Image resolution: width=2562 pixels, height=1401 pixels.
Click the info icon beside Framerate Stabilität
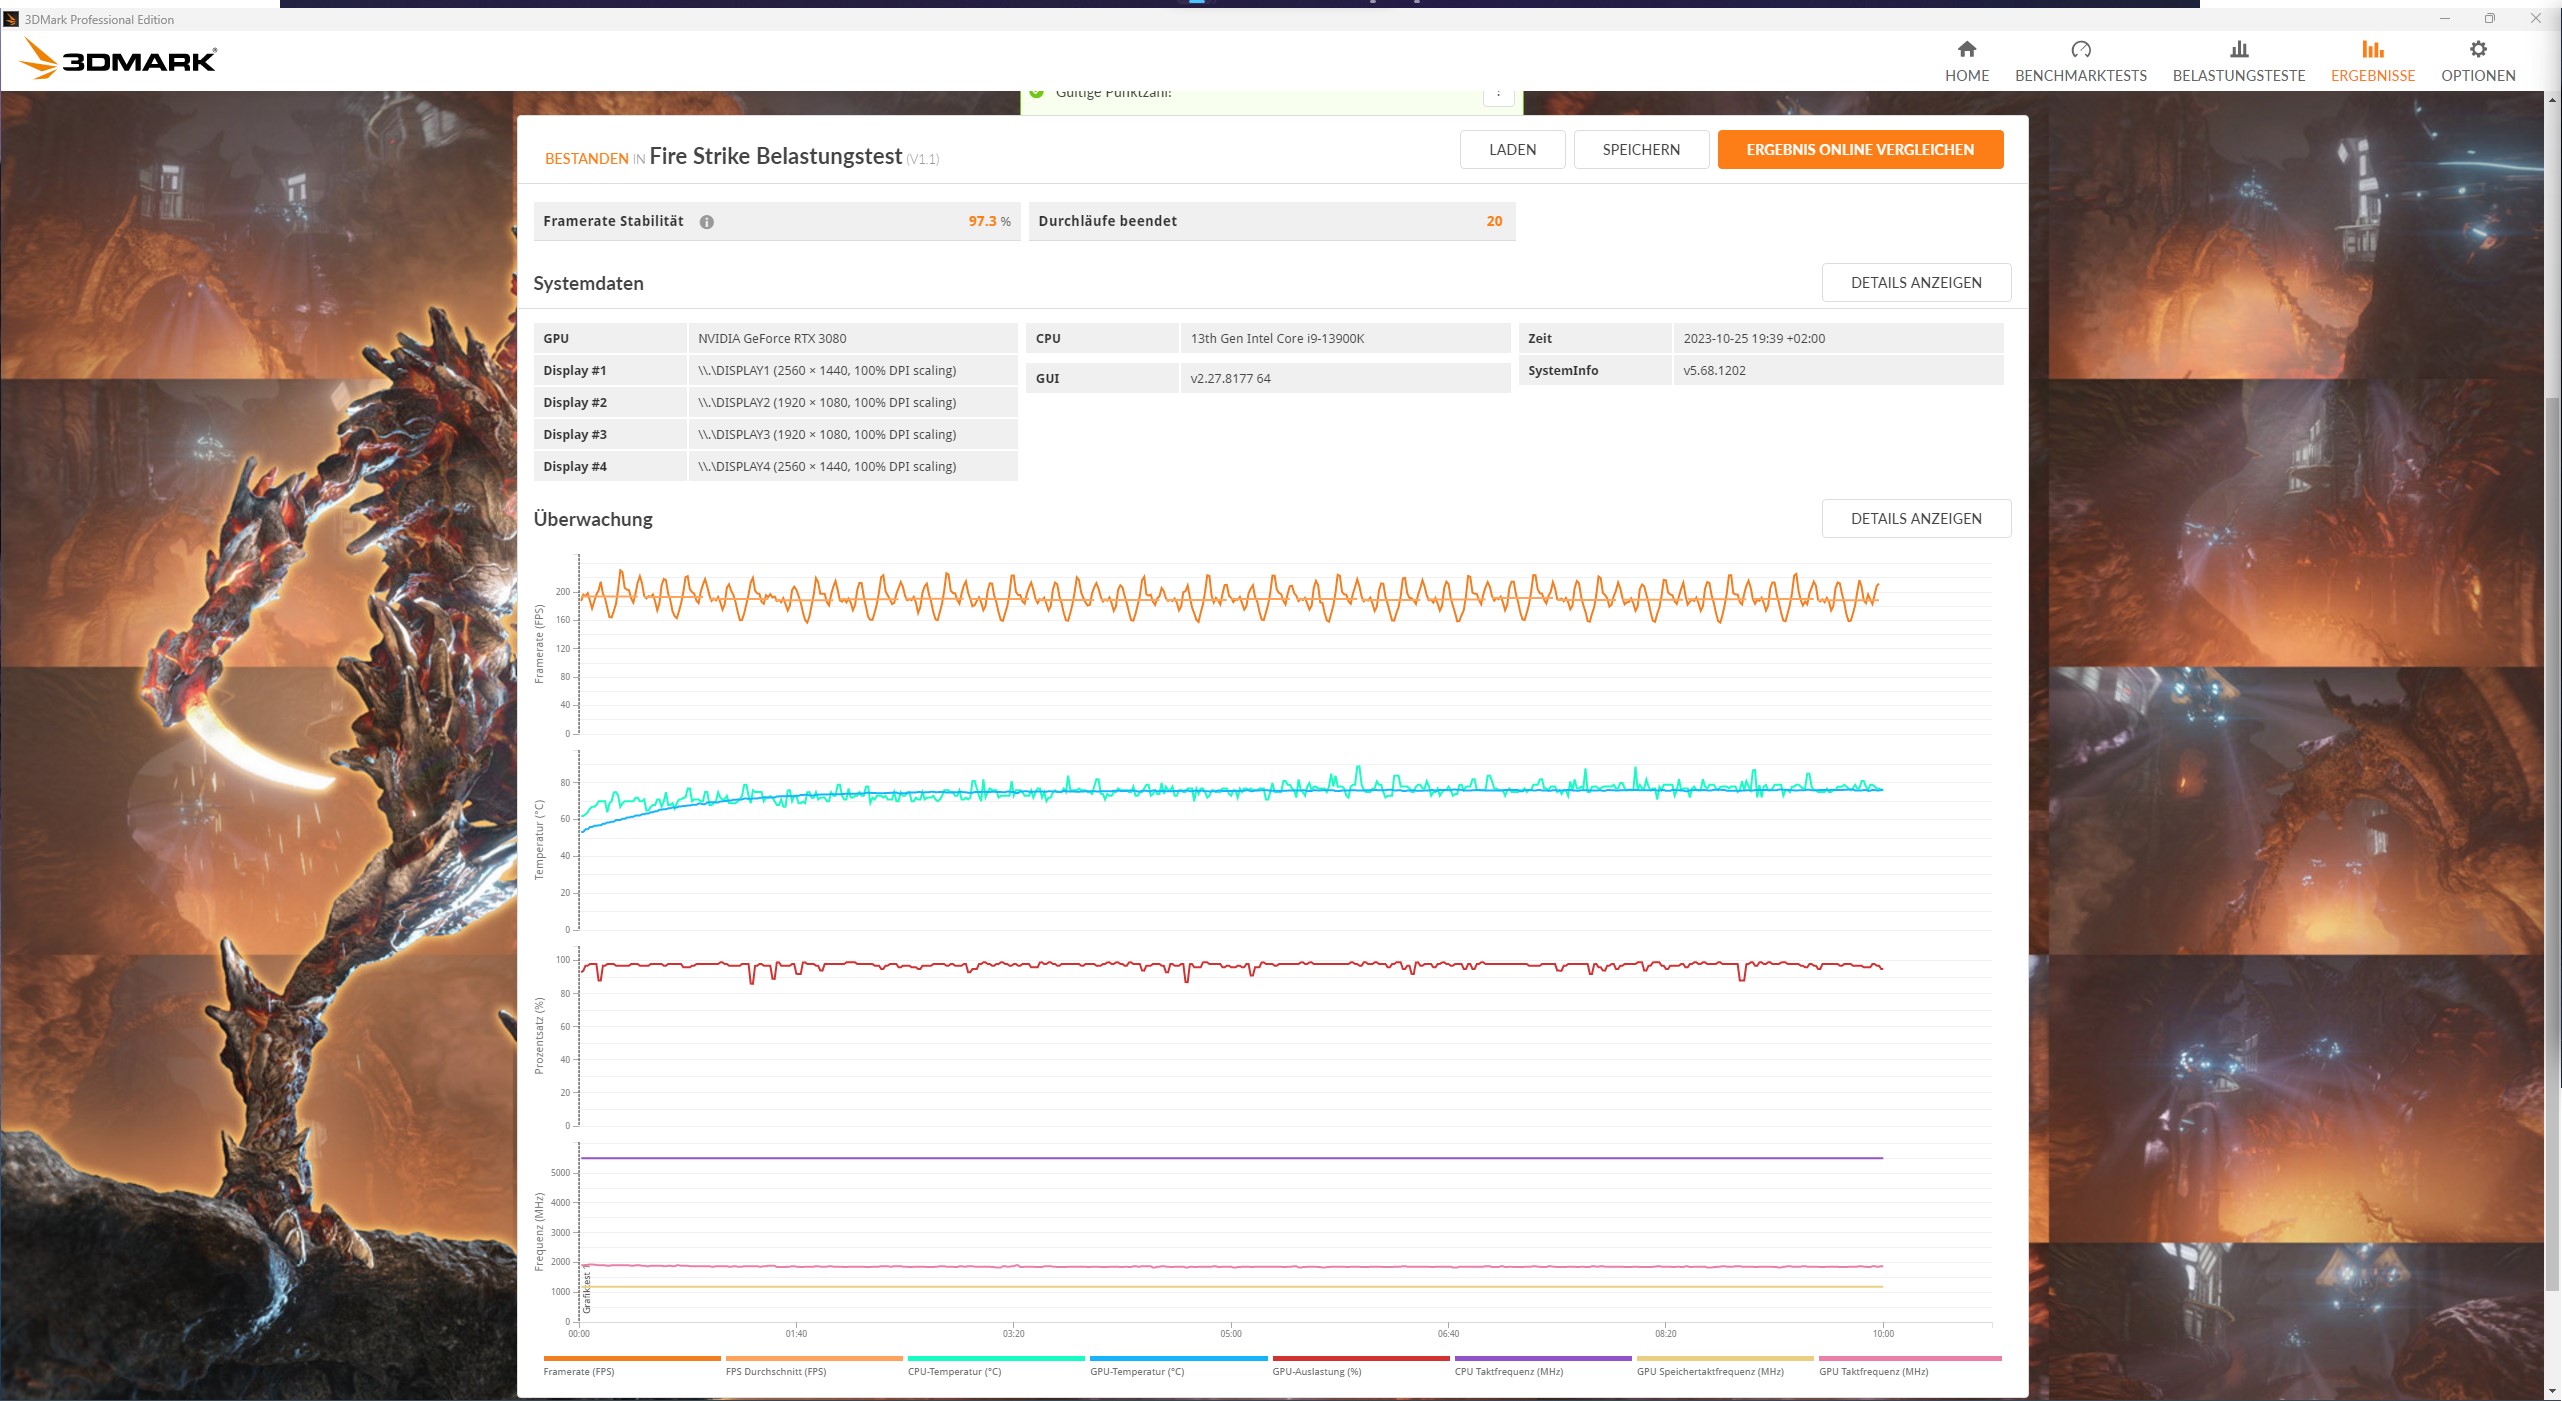(x=706, y=222)
